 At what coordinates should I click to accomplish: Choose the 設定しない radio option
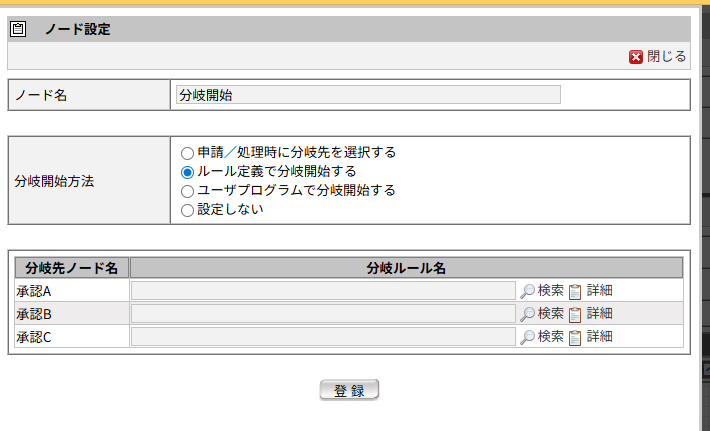coord(187,210)
